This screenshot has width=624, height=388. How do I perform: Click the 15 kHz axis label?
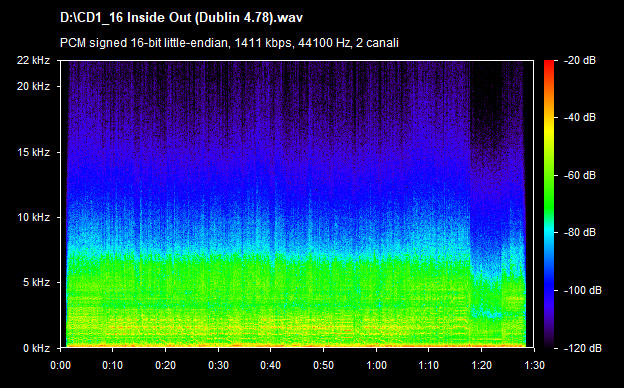[33, 152]
